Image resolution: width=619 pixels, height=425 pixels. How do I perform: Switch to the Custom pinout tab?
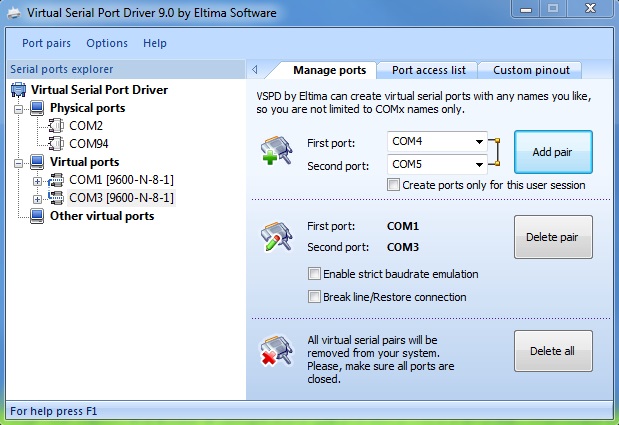[531, 70]
